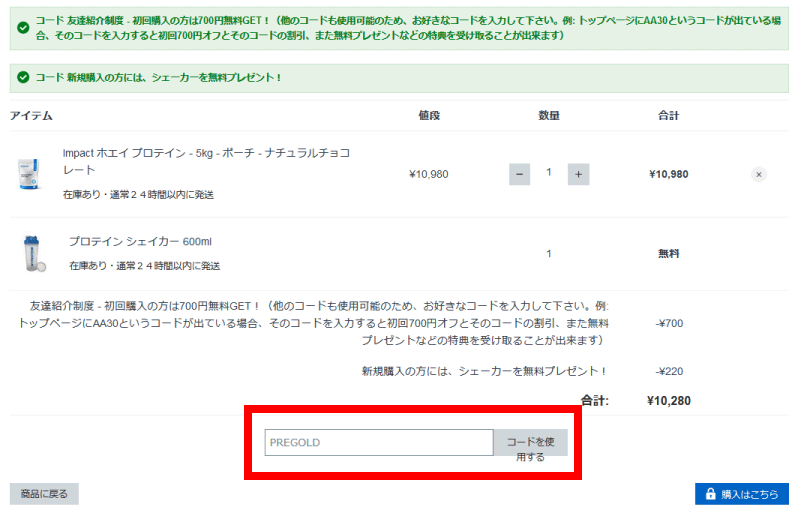Image resolution: width=799 pixels, height=519 pixels.
Task: Click the shaker quantity value 1
Action: (549, 253)
